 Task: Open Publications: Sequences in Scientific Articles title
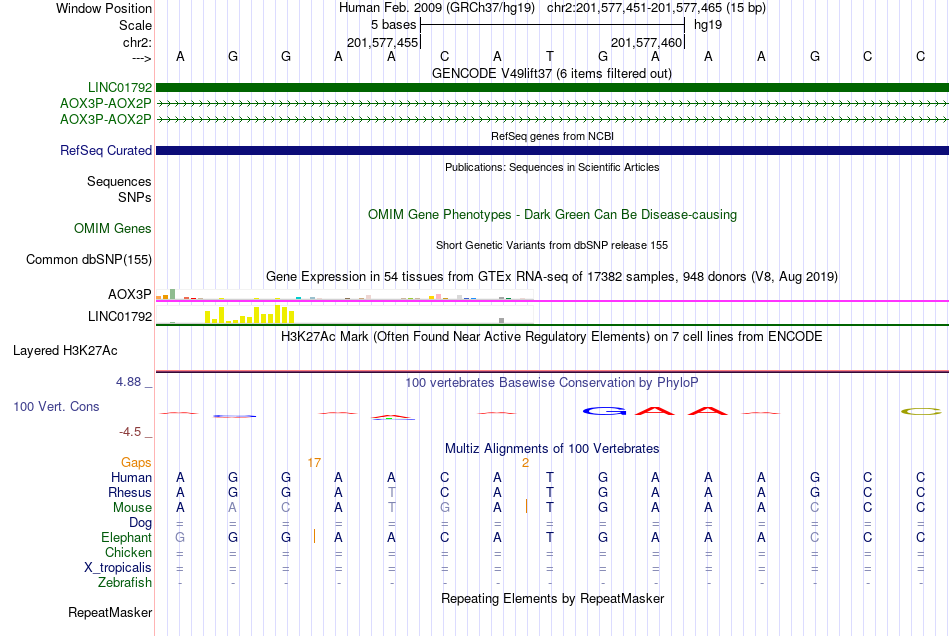click(552, 167)
